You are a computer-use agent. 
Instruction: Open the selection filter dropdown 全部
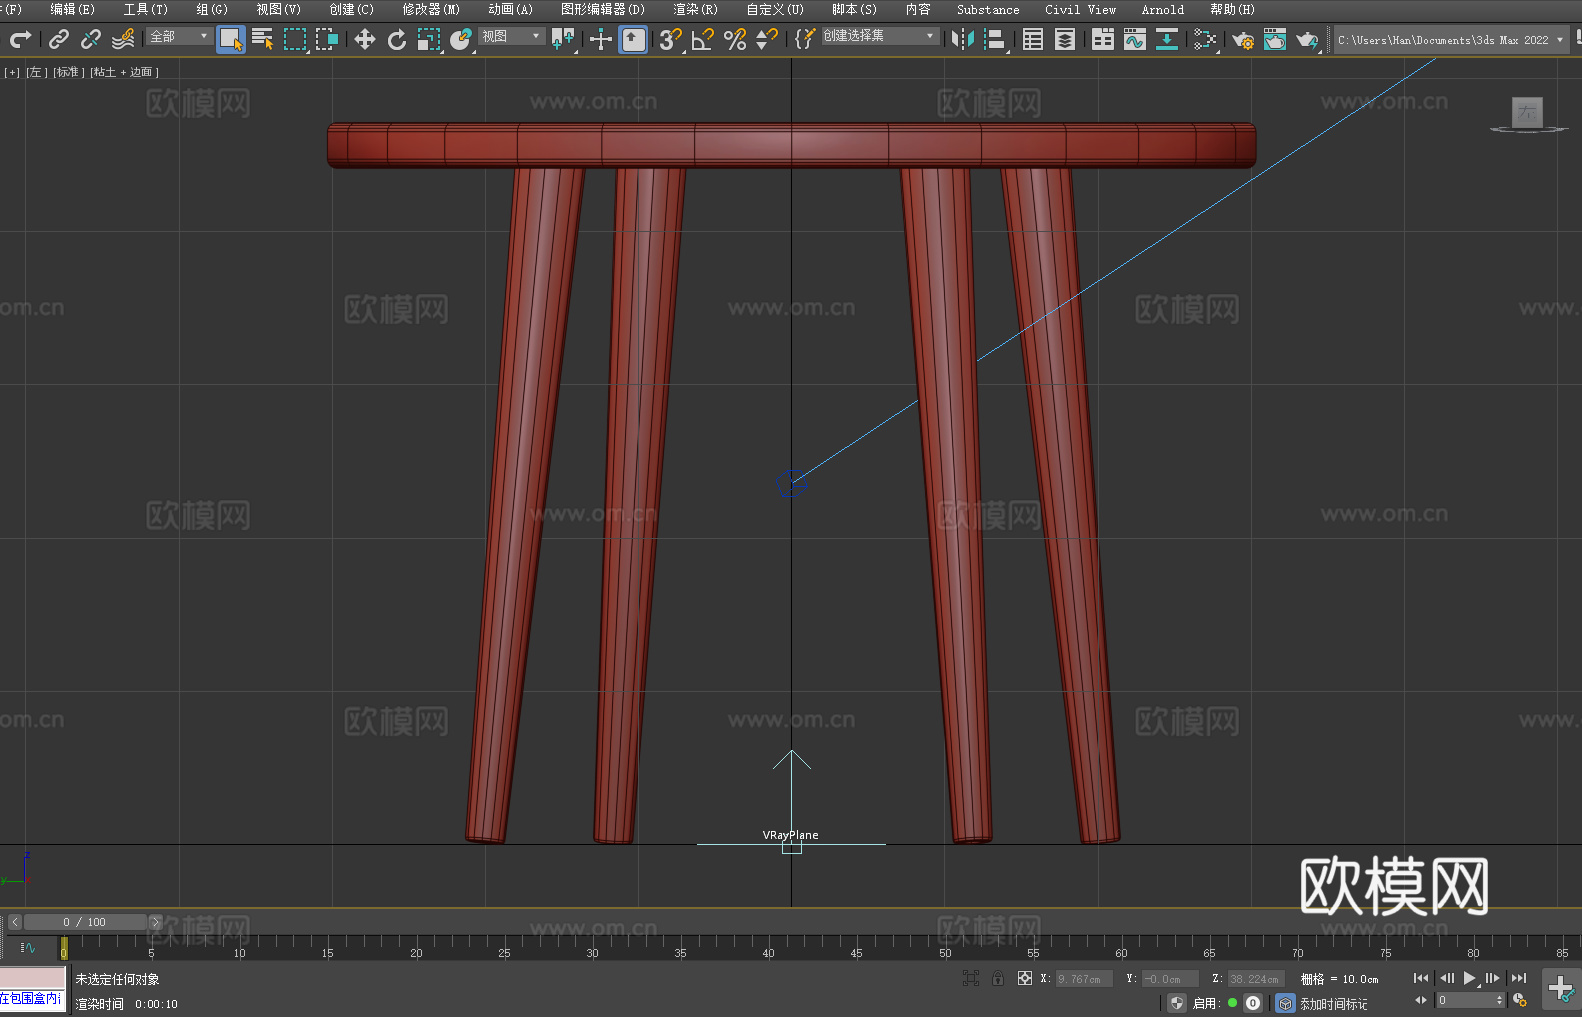(x=179, y=36)
